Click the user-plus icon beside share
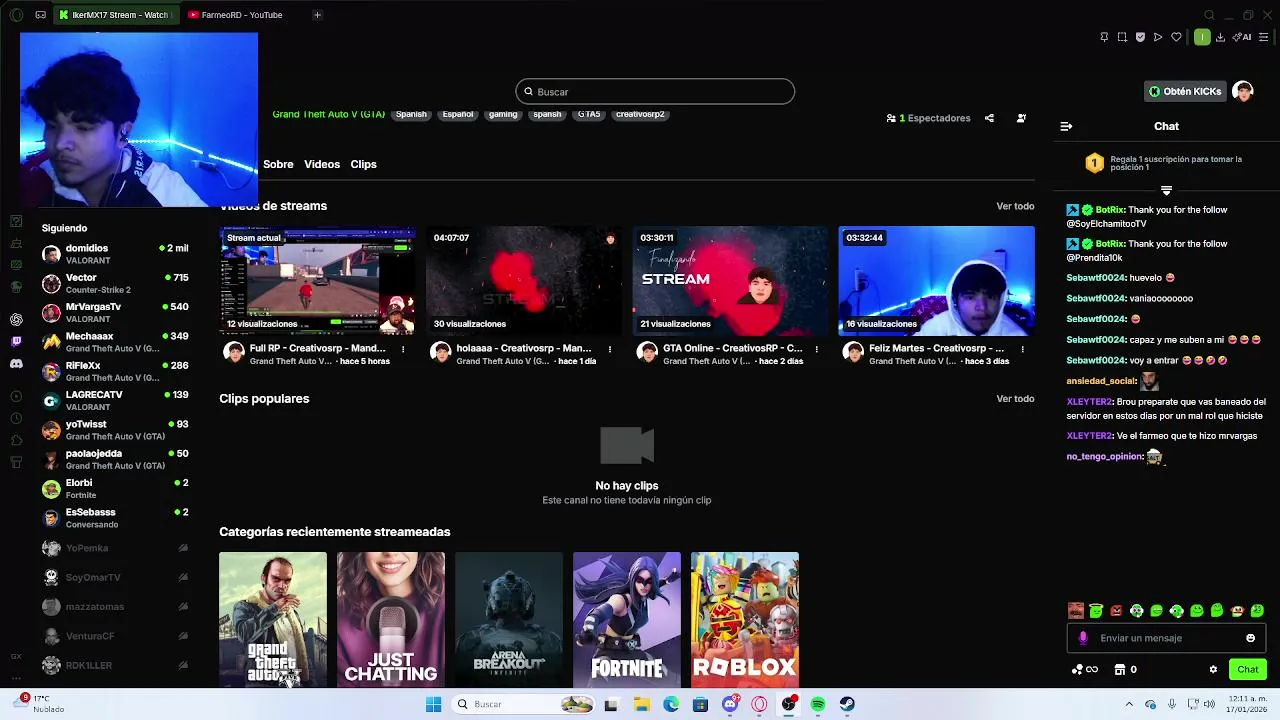This screenshot has height=720, width=1280. 1021,118
